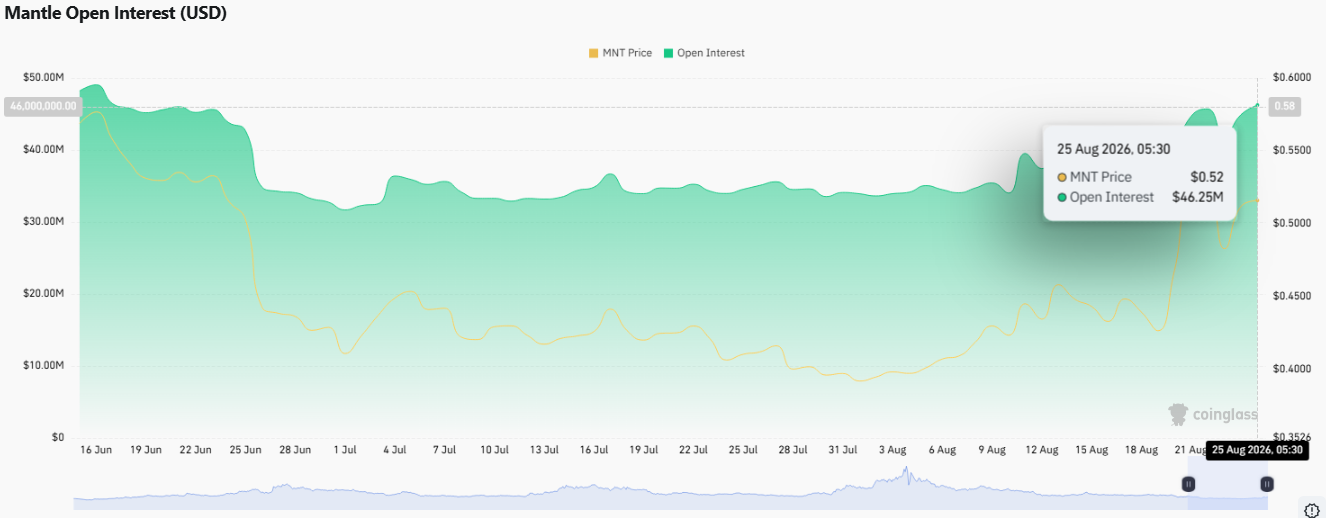
Task: Click the 9 Aug x-axis label
Action: 992,450
